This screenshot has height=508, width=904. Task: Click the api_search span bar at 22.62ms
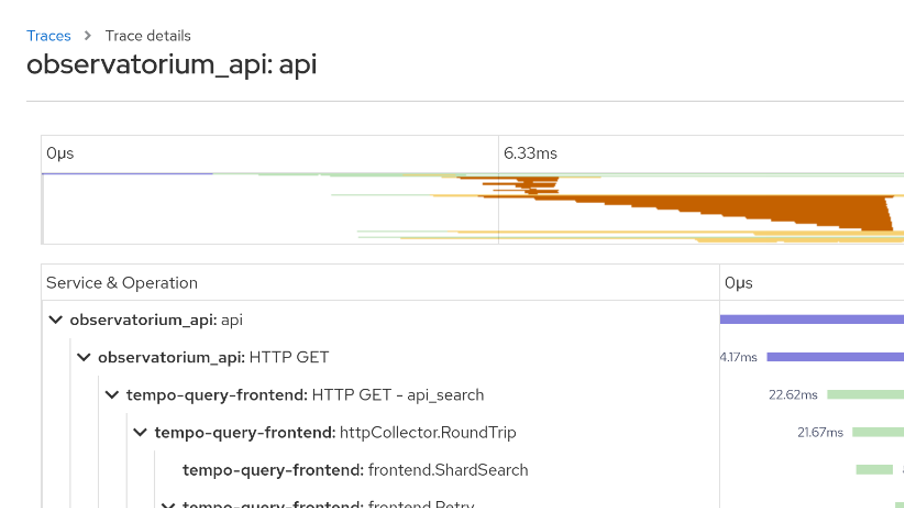click(865, 395)
